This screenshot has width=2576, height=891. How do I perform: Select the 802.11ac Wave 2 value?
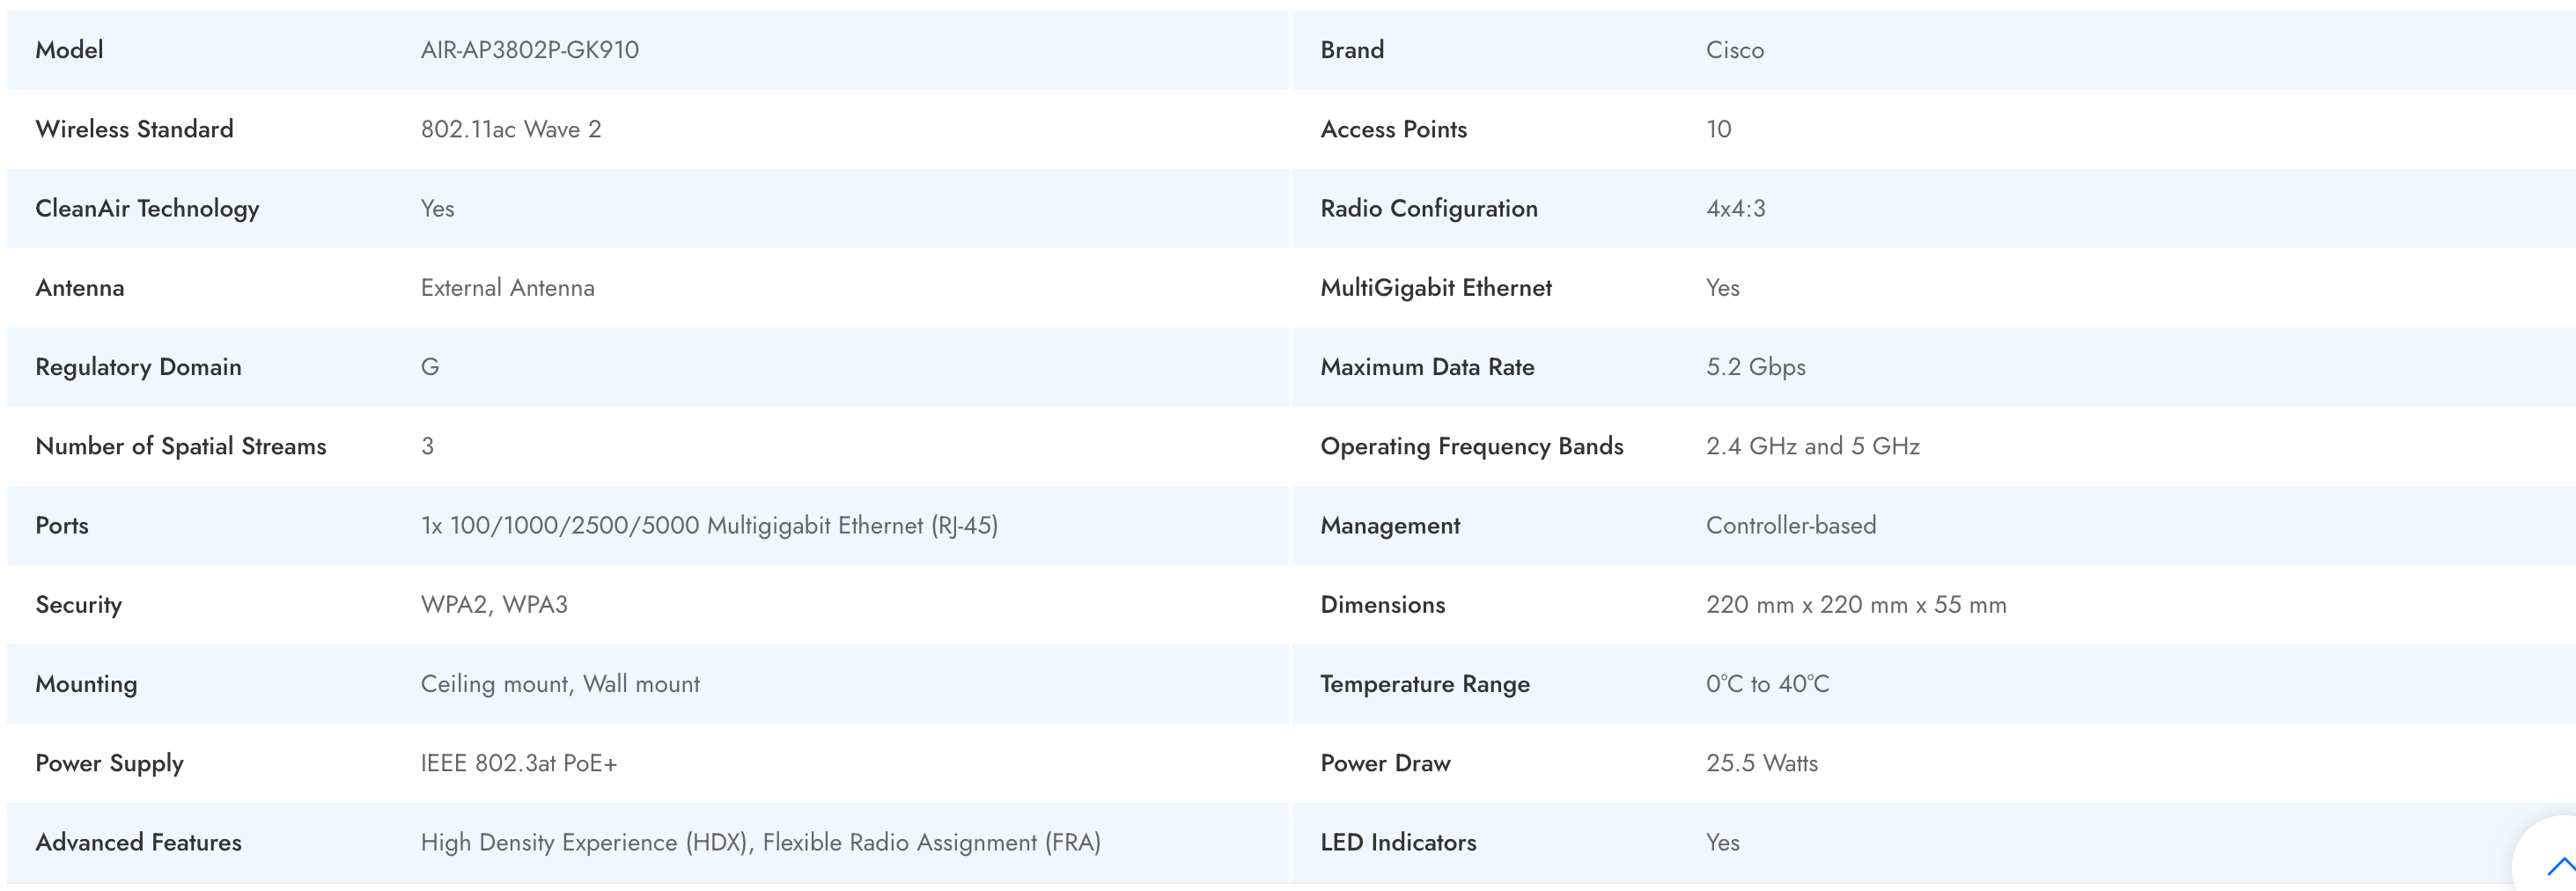(x=510, y=129)
